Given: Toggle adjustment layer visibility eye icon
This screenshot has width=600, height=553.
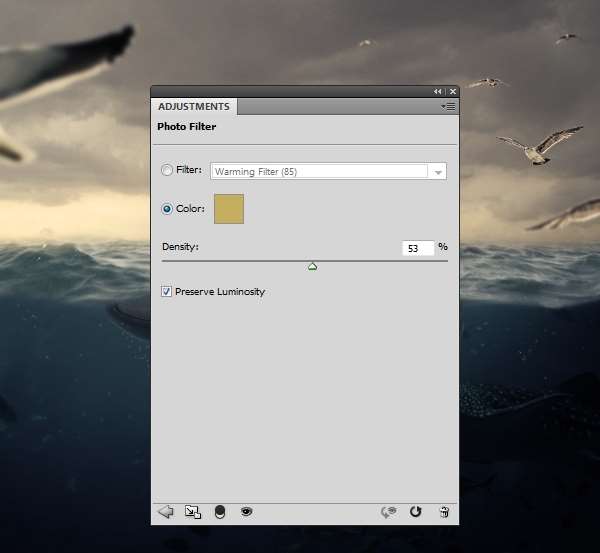Looking at the screenshot, I should pyautogui.click(x=246, y=512).
